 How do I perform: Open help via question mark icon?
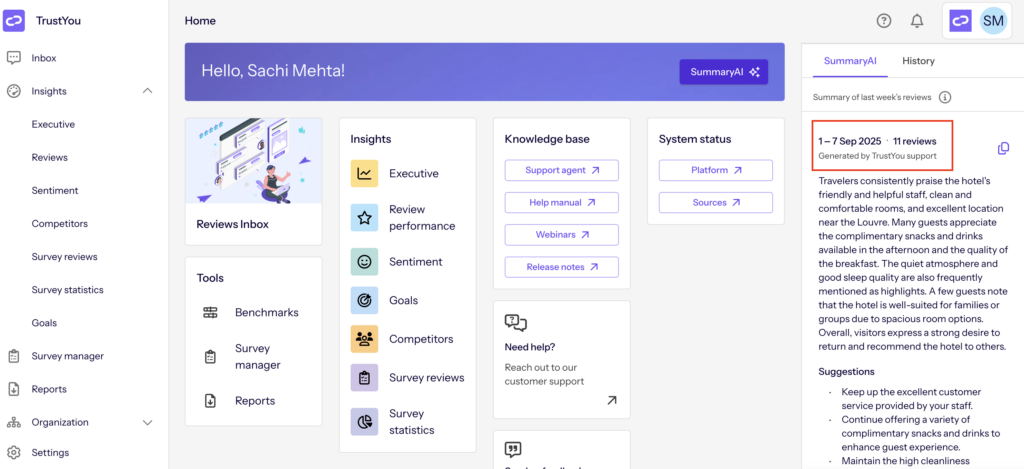click(884, 21)
